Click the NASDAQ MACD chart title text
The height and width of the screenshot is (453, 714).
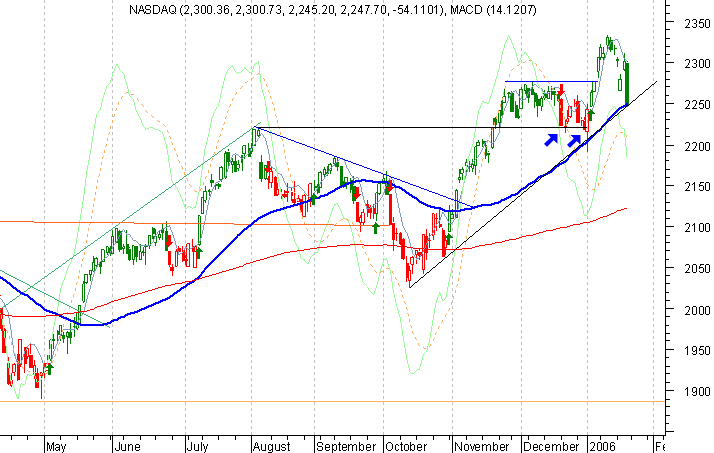[333, 10]
